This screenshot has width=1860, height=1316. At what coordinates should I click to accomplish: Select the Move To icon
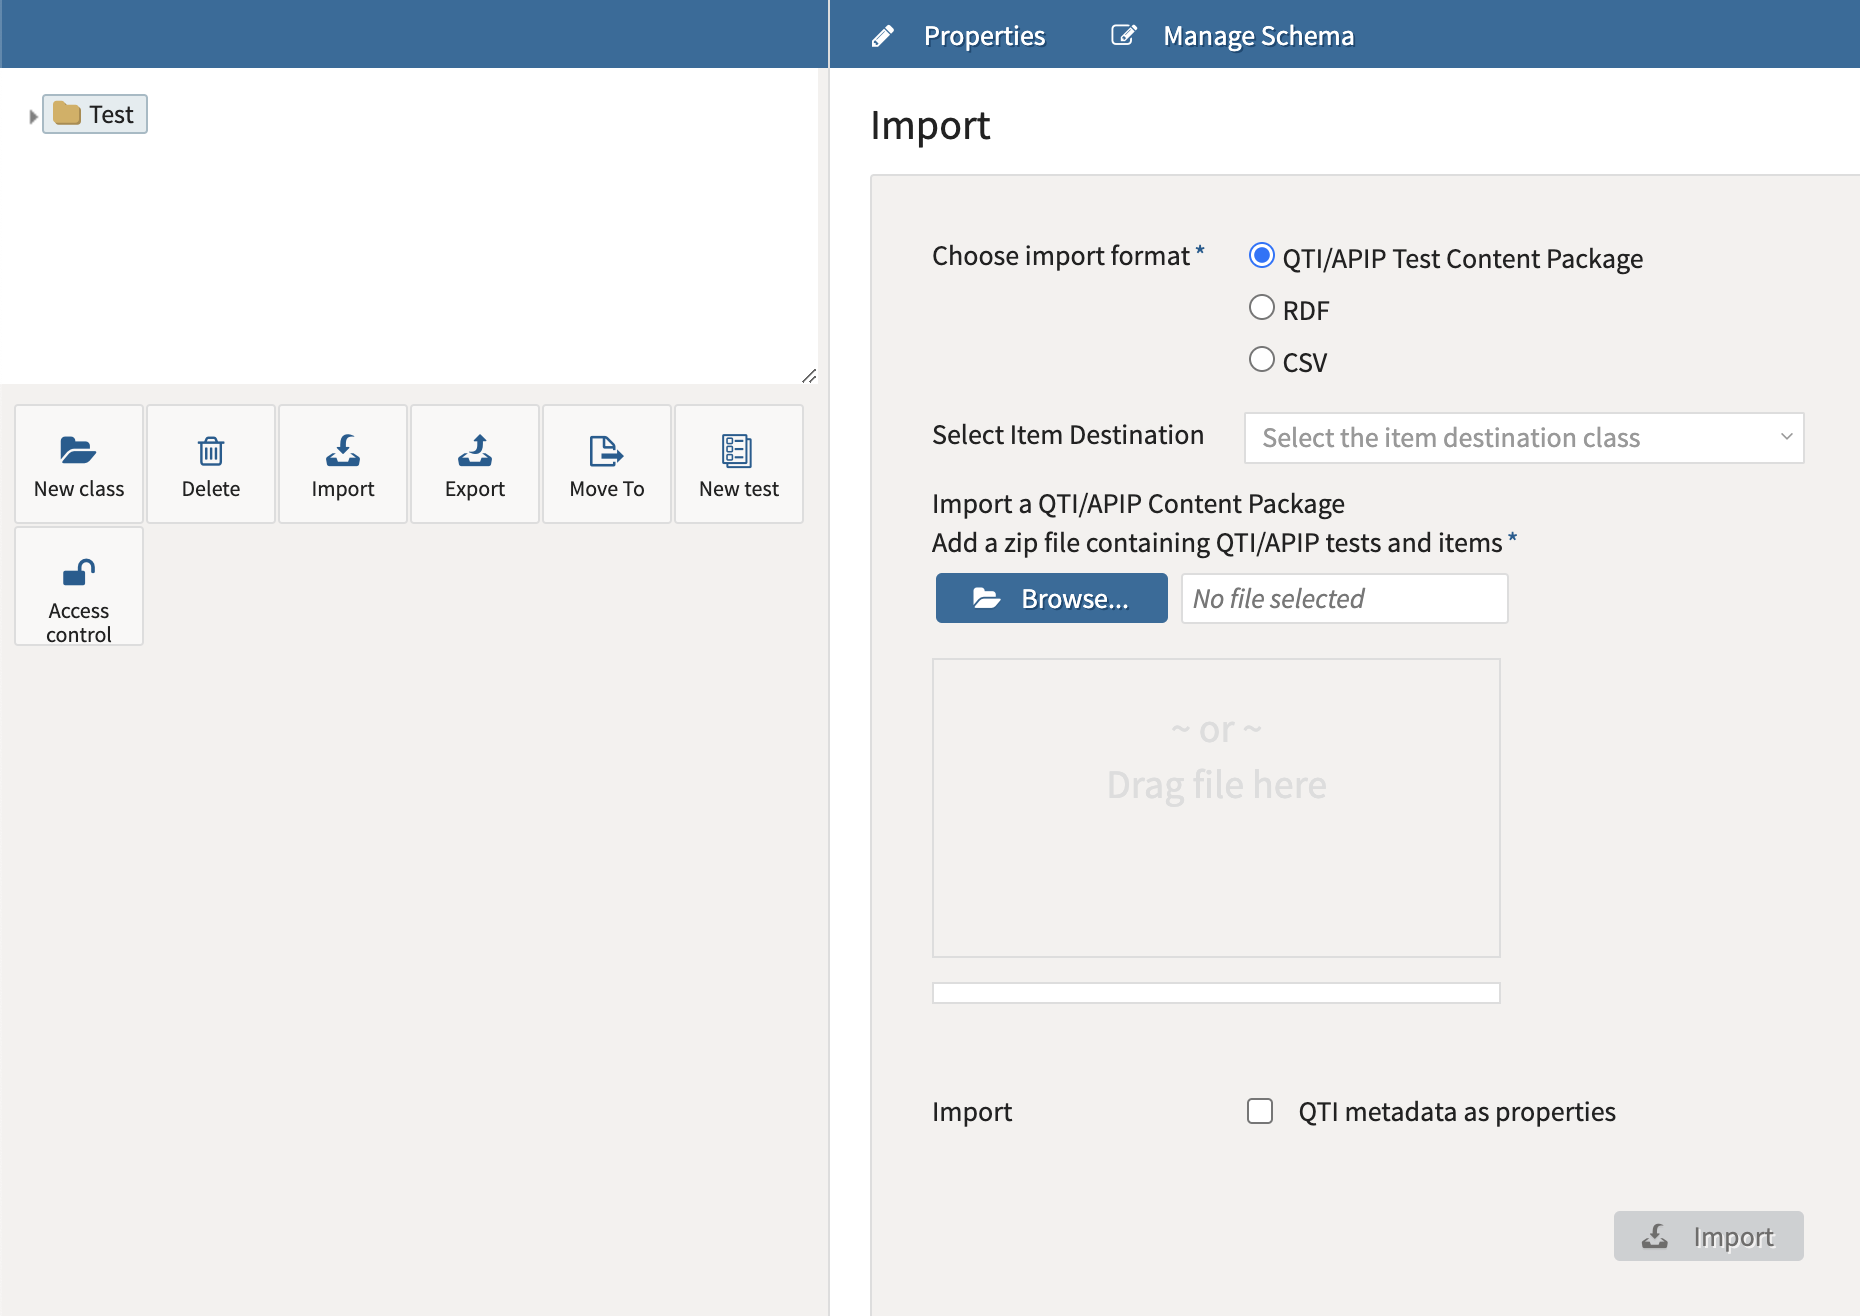[606, 451]
